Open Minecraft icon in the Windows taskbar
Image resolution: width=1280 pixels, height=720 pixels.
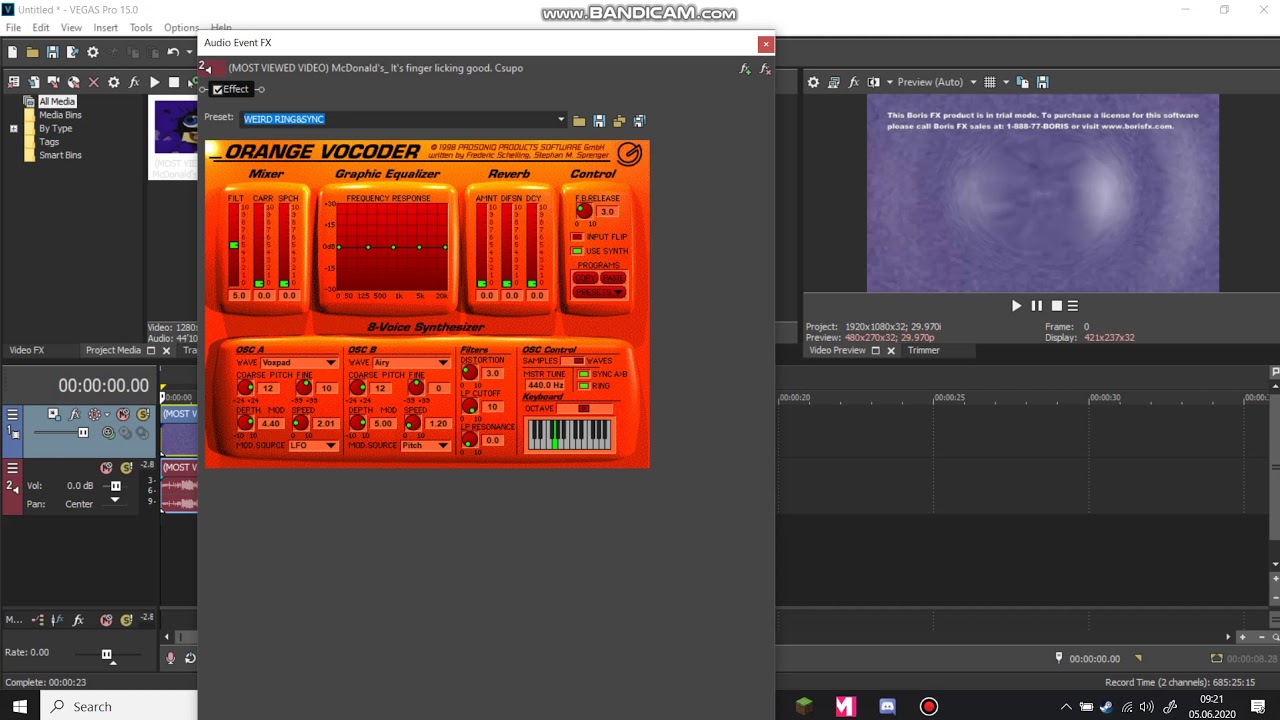(804, 706)
